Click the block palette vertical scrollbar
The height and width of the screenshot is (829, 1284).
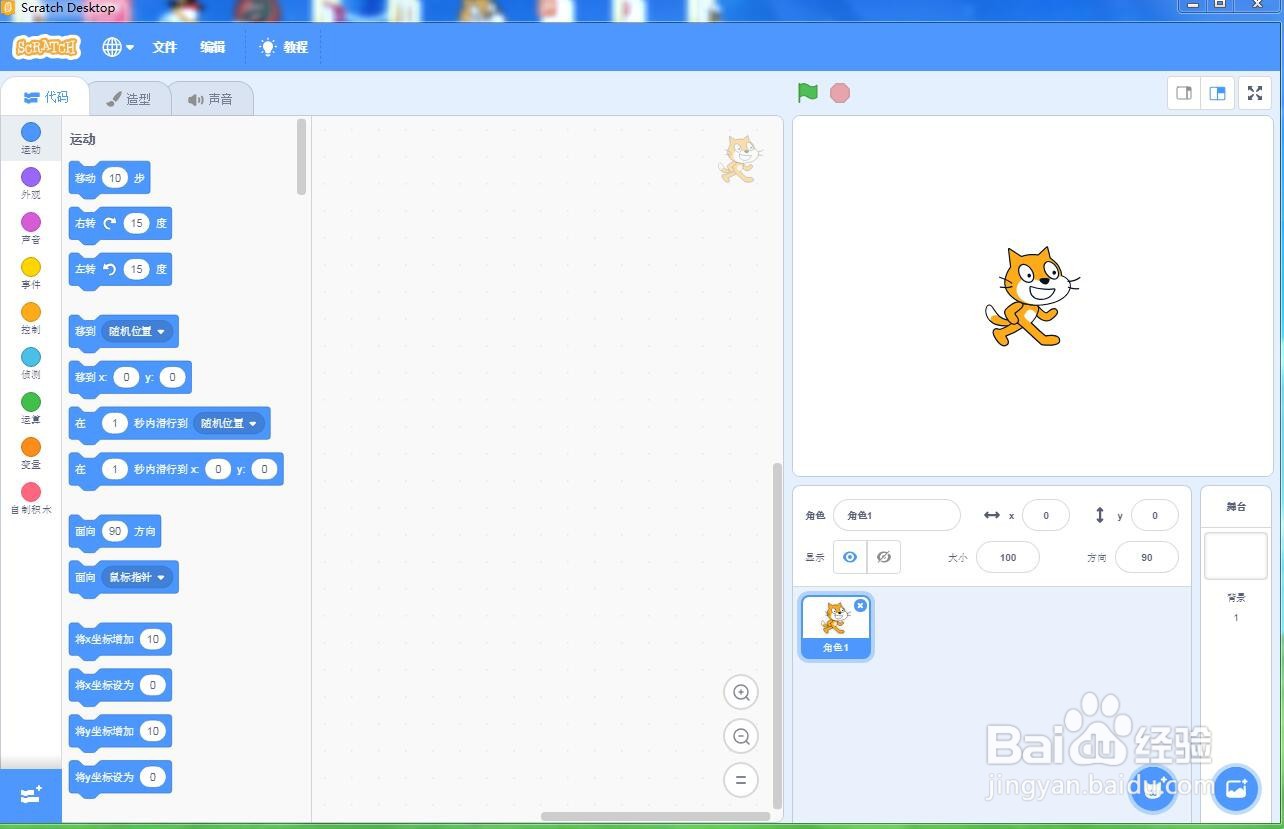tap(302, 157)
